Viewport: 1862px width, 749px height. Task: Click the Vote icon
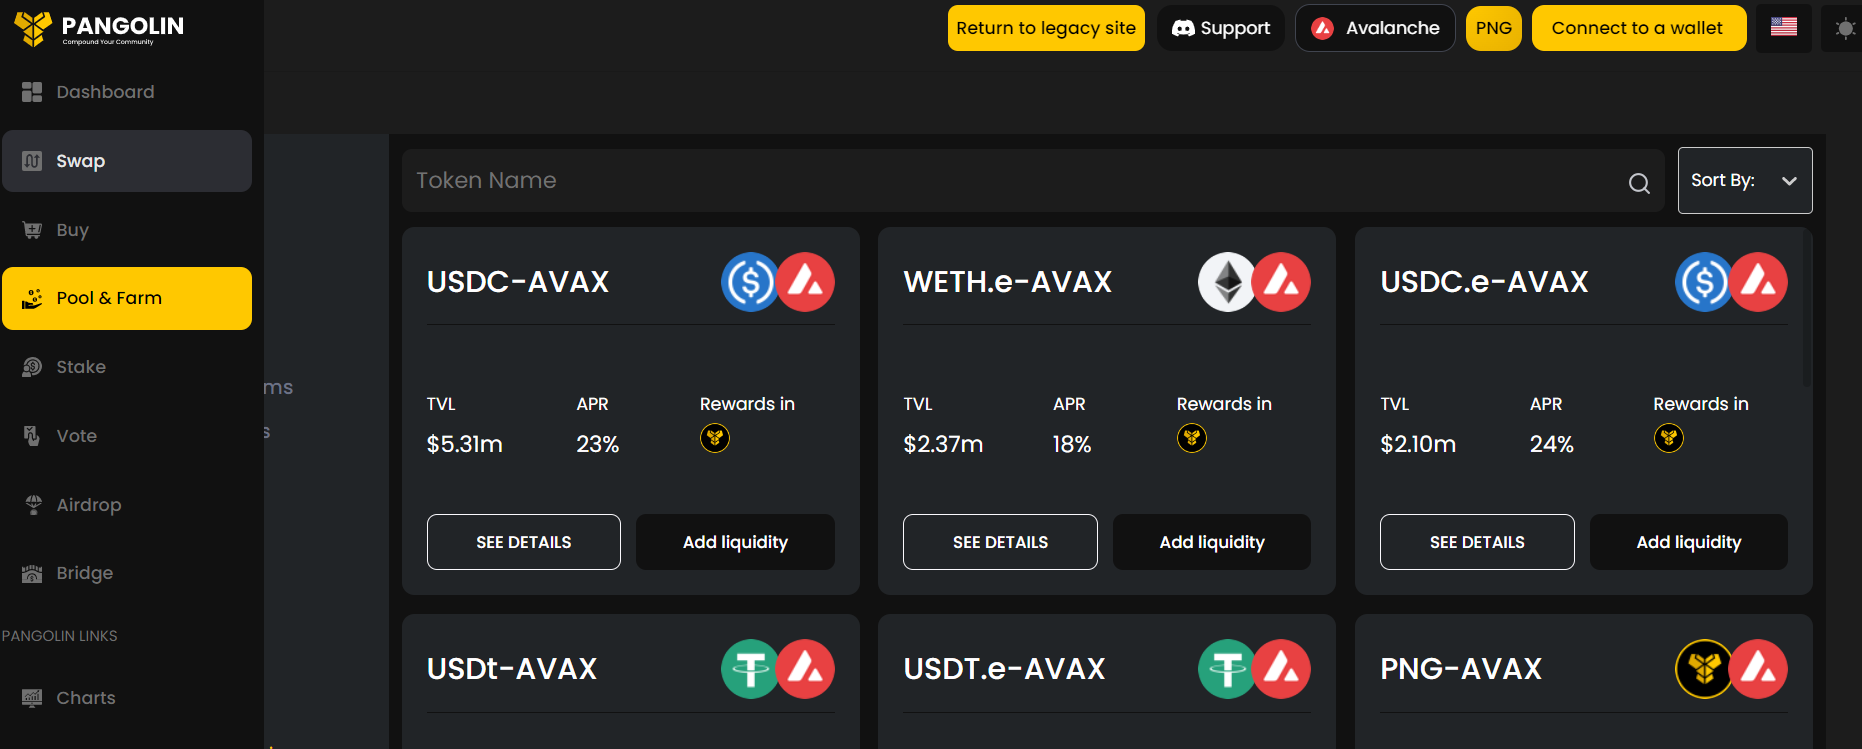(32, 436)
